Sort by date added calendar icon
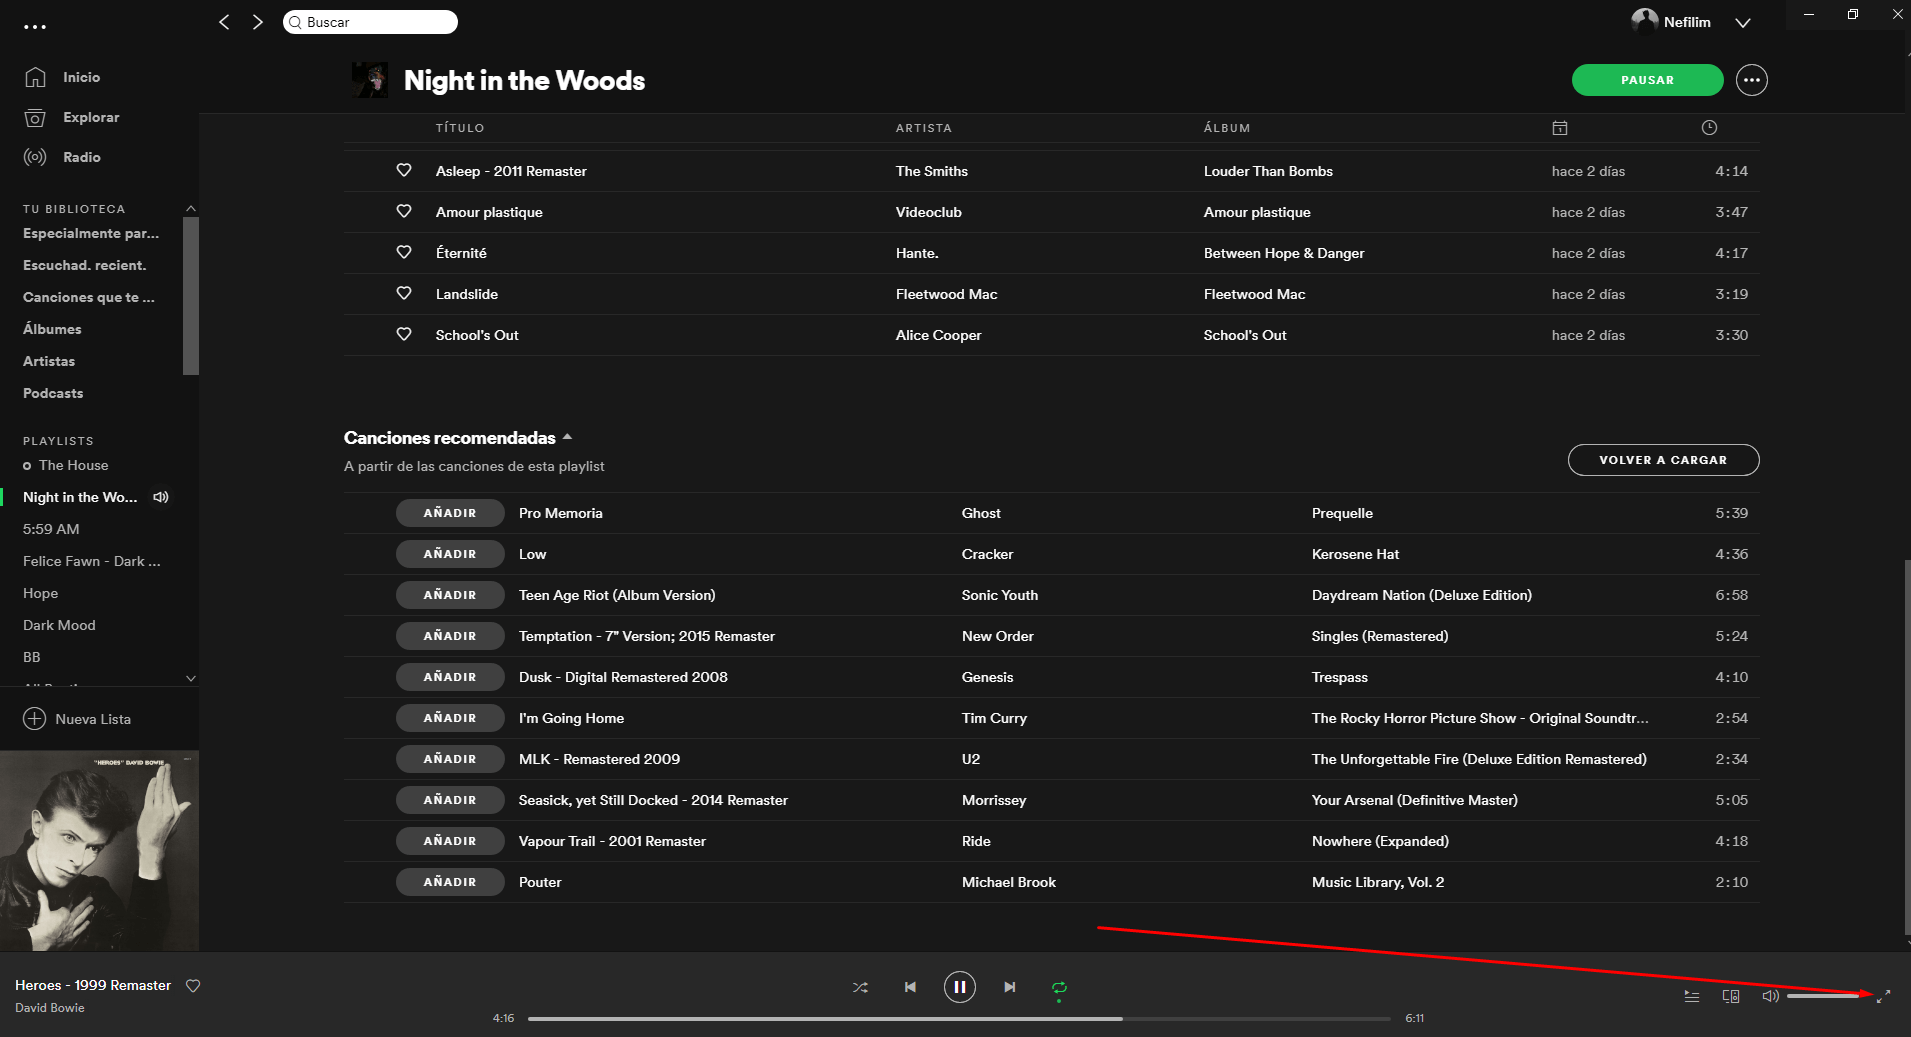Image resolution: width=1911 pixels, height=1037 pixels. pyautogui.click(x=1560, y=128)
